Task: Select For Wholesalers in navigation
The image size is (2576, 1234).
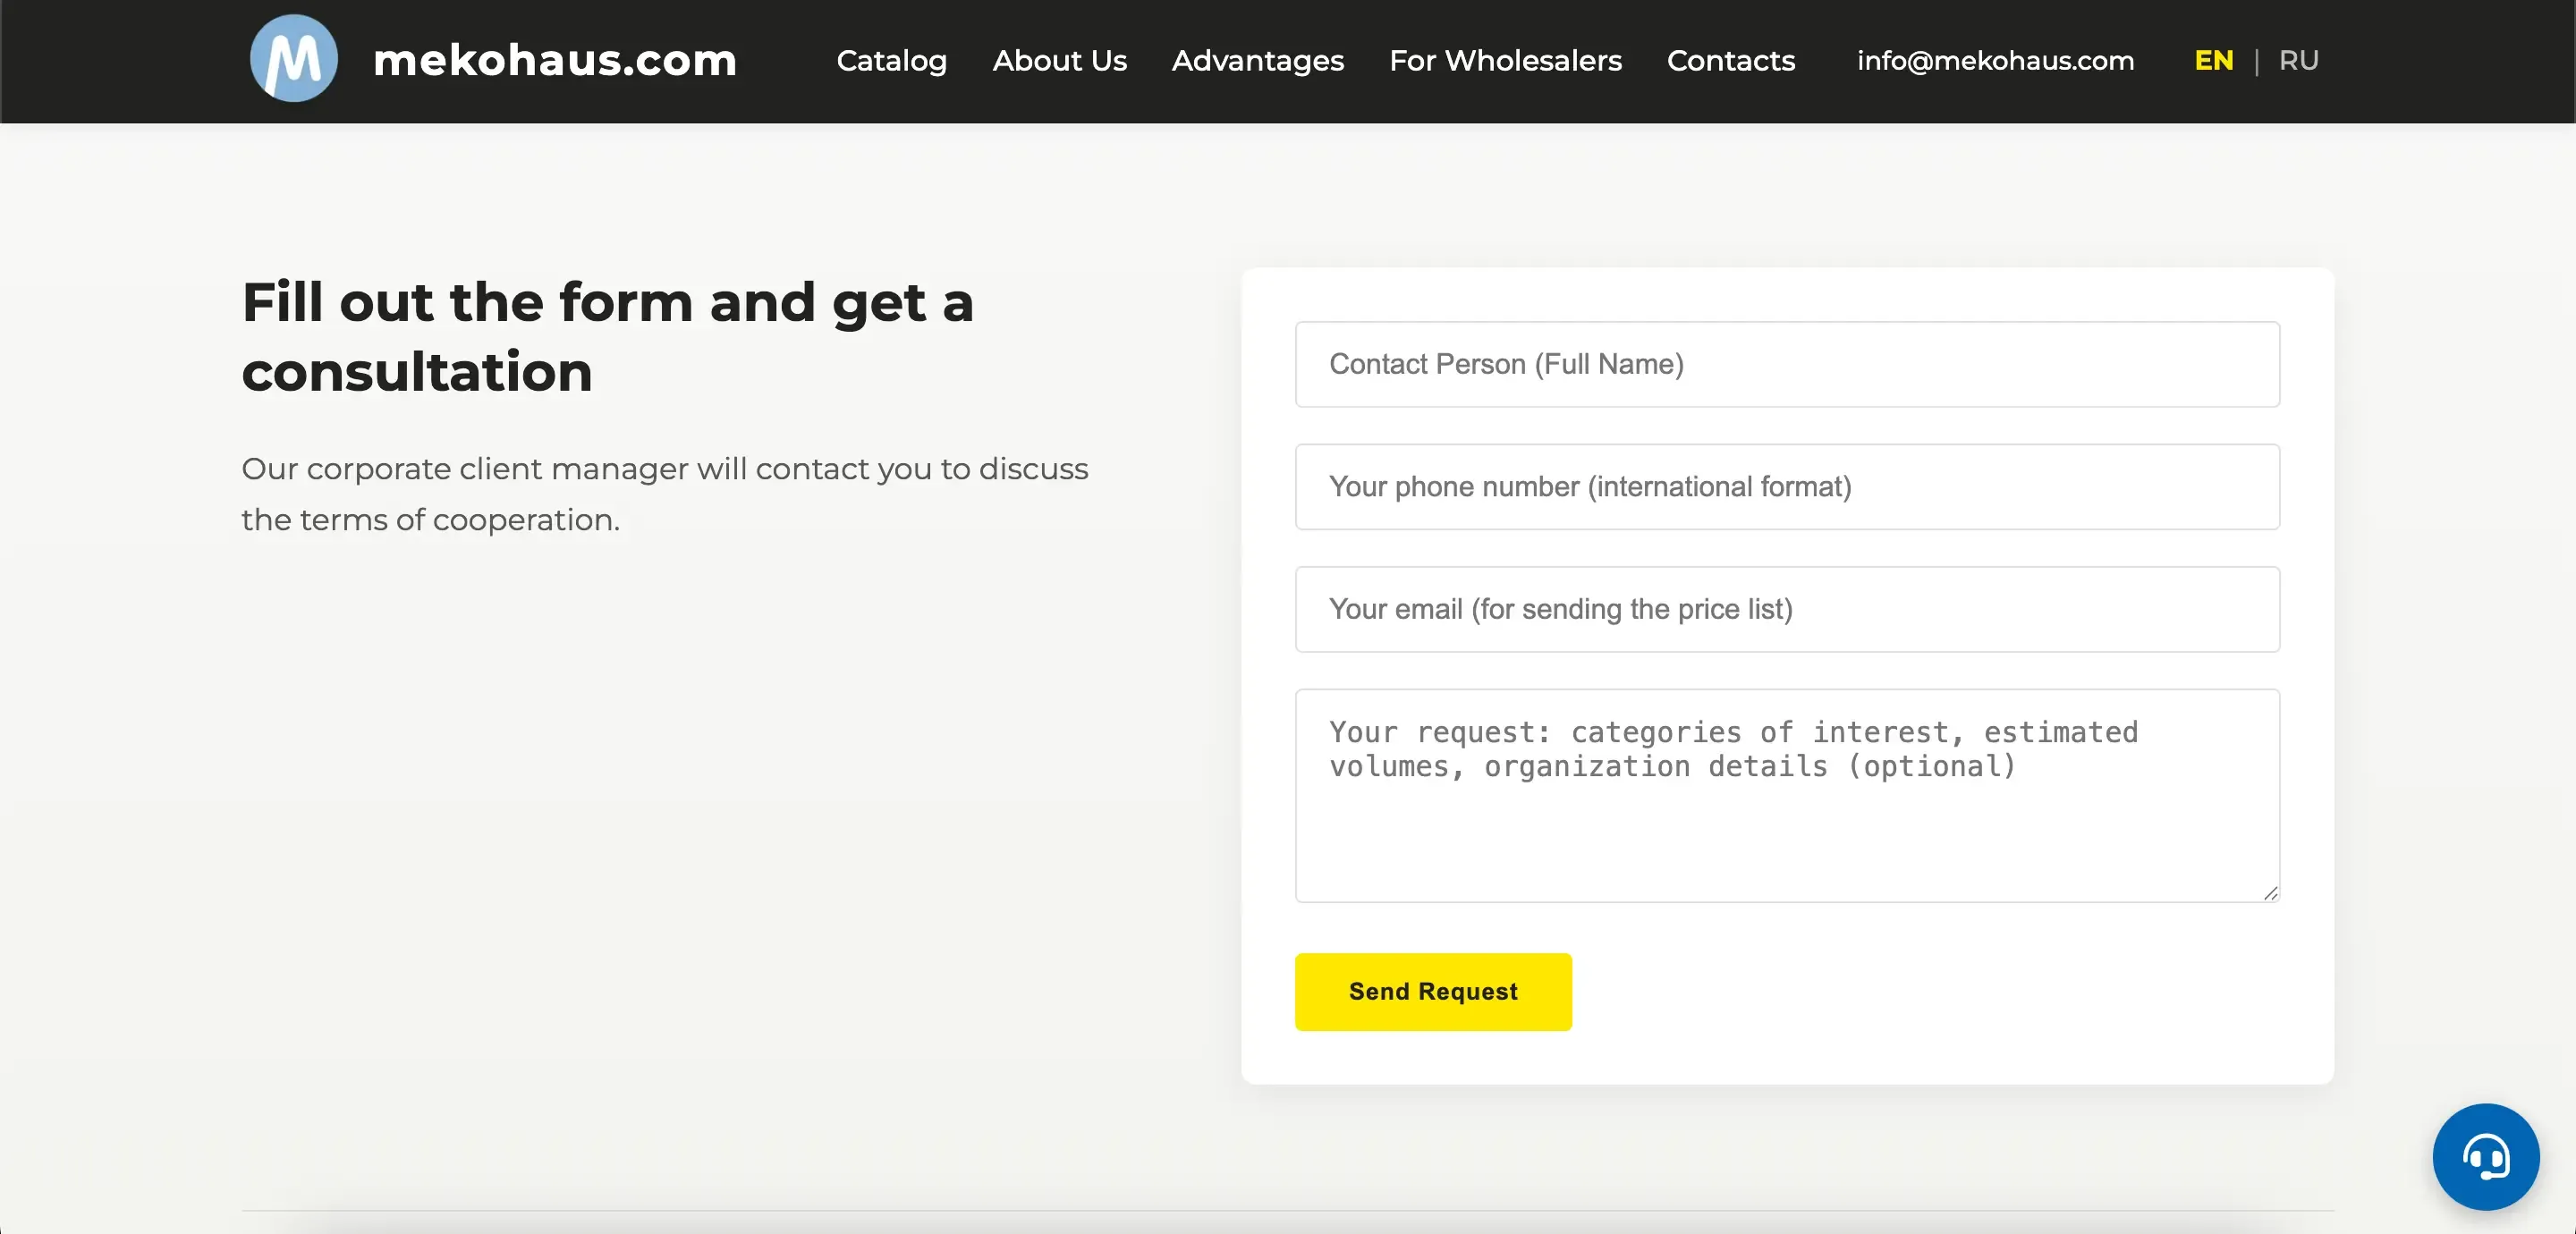Action: (1505, 61)
